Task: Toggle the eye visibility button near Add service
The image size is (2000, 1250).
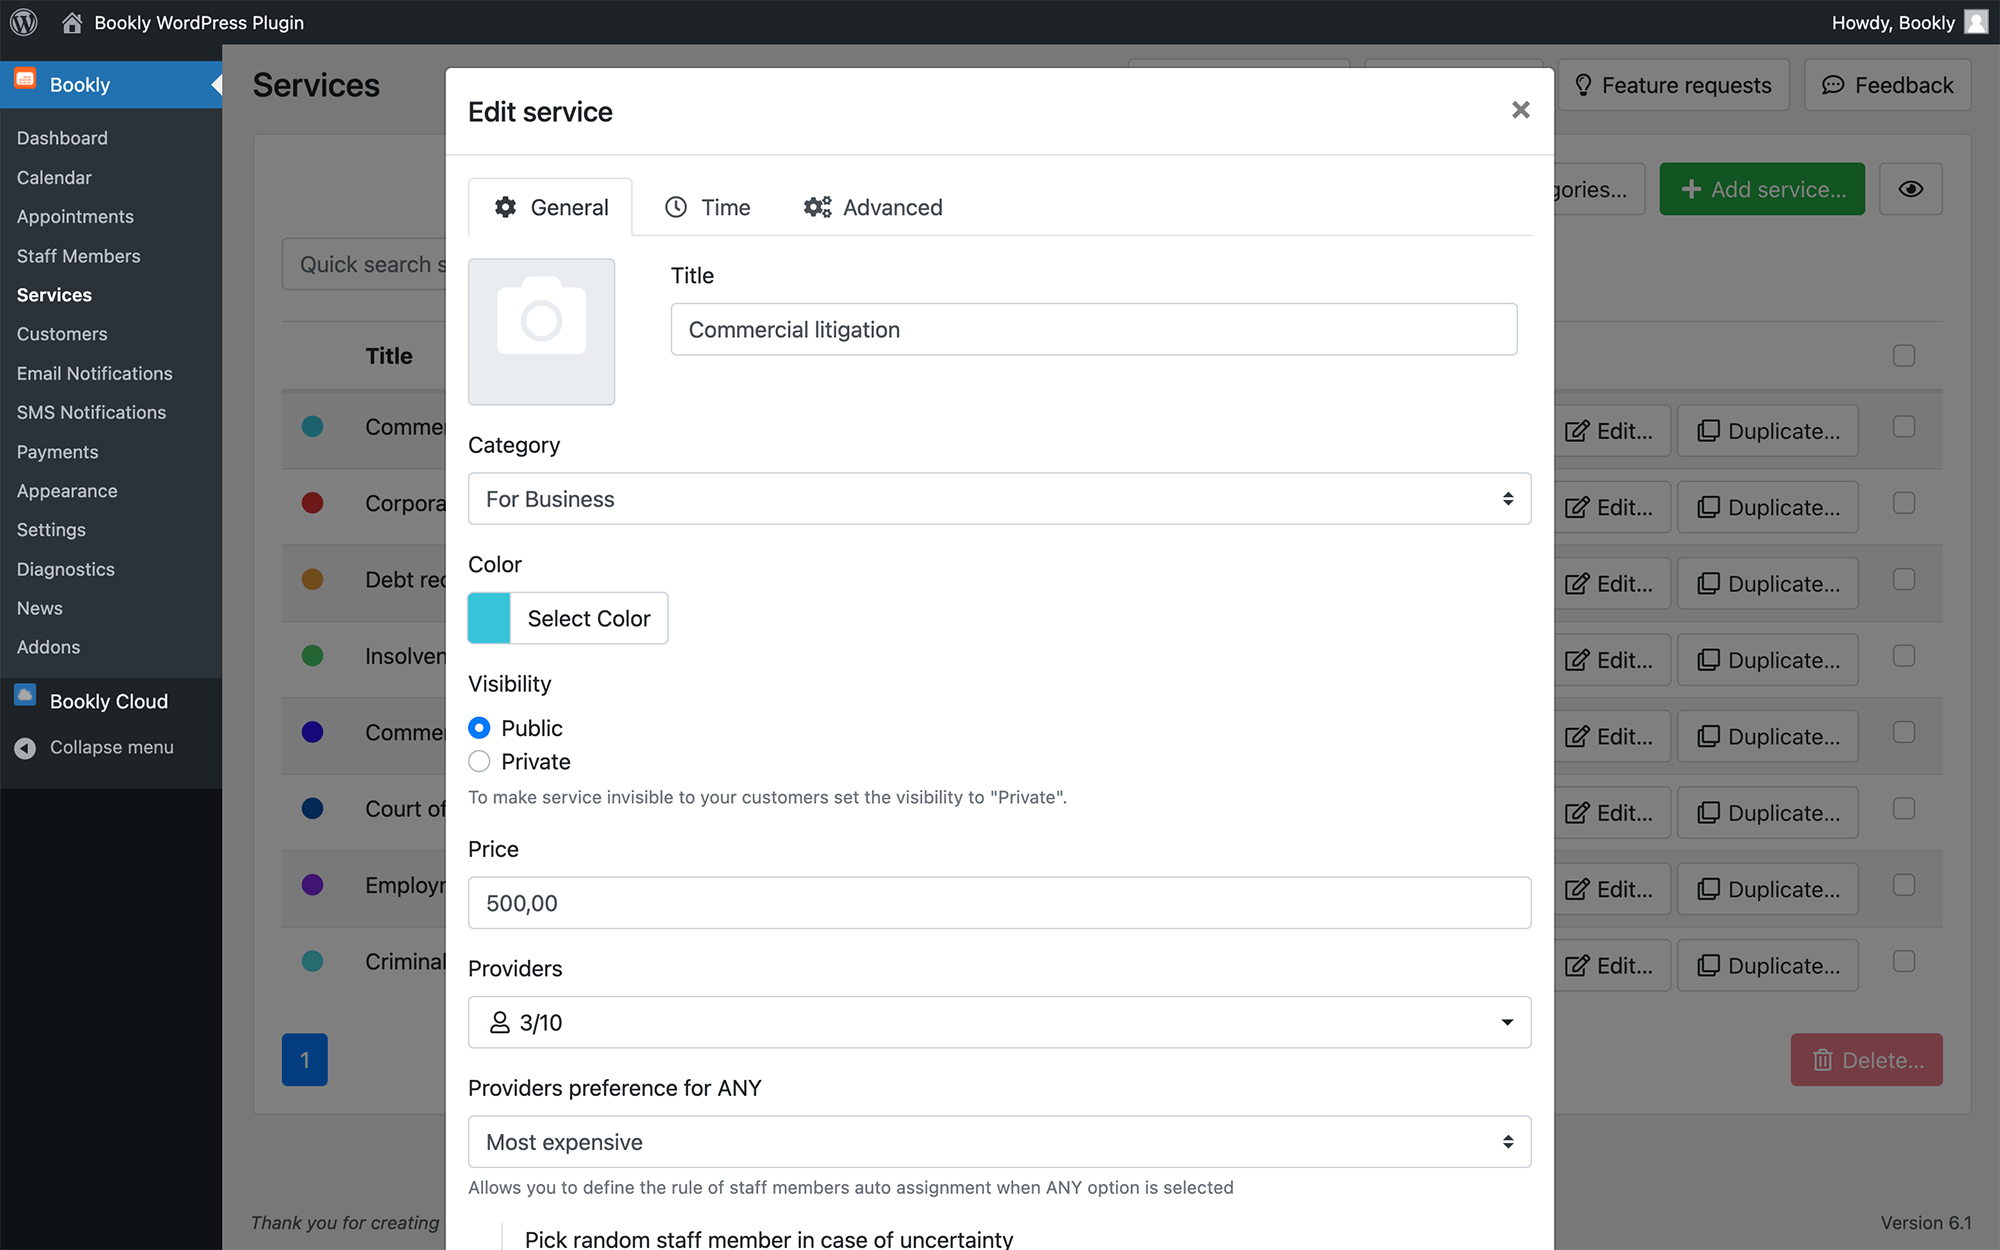Action: (1910, 189)
